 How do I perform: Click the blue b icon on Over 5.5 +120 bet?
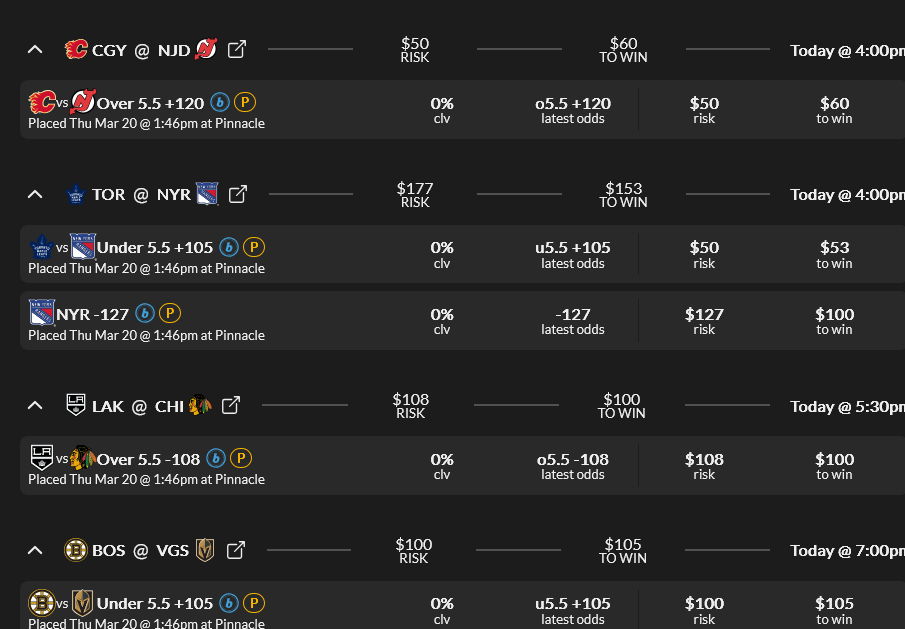coord(220,102)
